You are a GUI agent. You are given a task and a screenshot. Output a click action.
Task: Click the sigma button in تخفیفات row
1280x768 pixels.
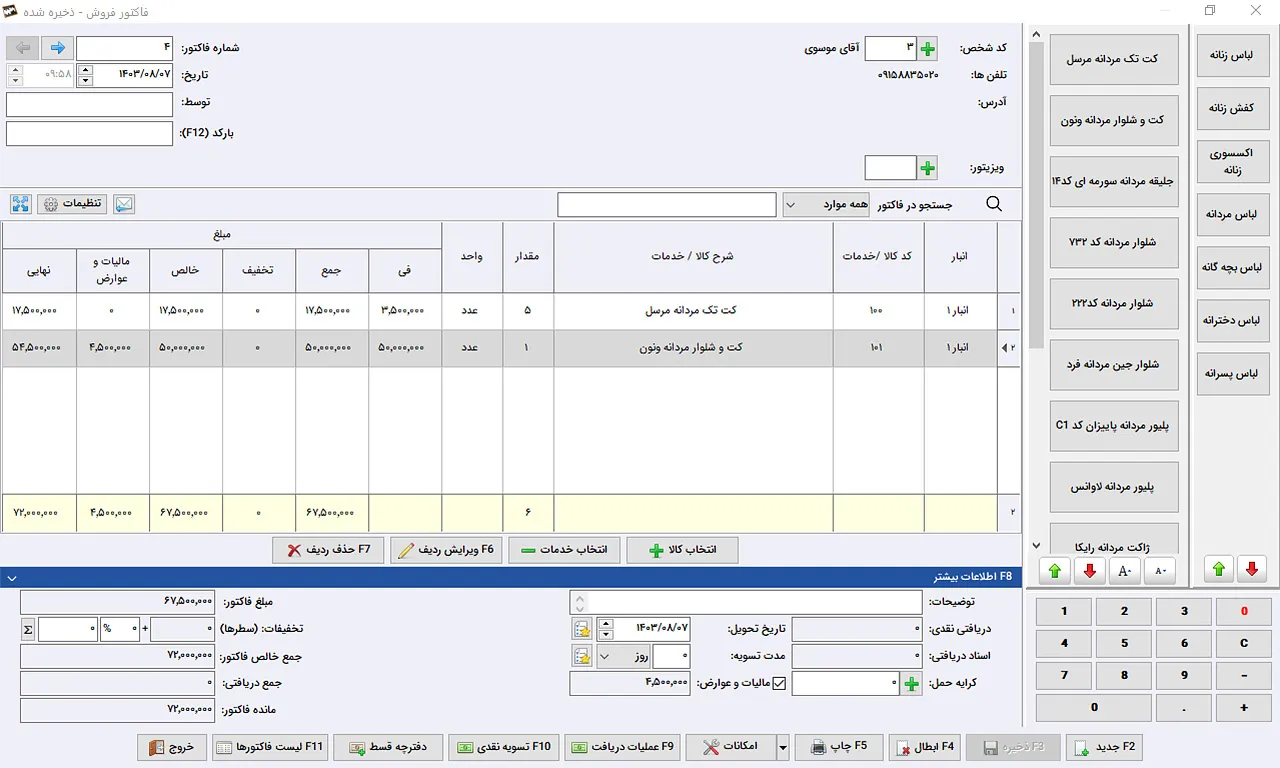(28, 629)
